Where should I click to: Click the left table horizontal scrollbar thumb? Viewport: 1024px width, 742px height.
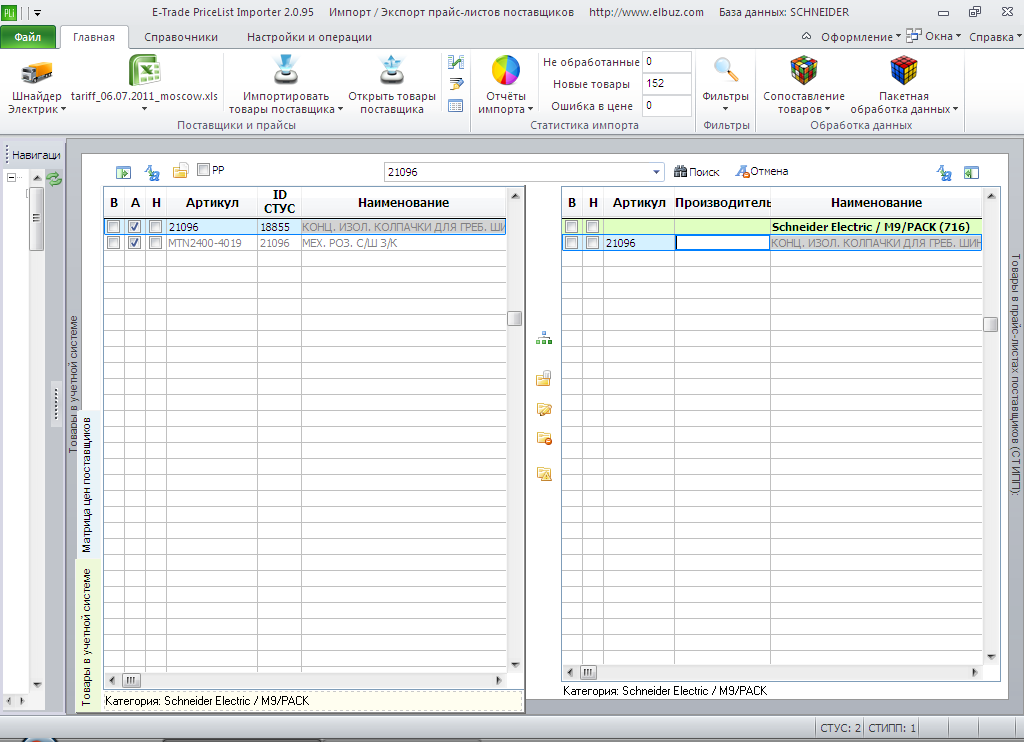coord(131,680)
